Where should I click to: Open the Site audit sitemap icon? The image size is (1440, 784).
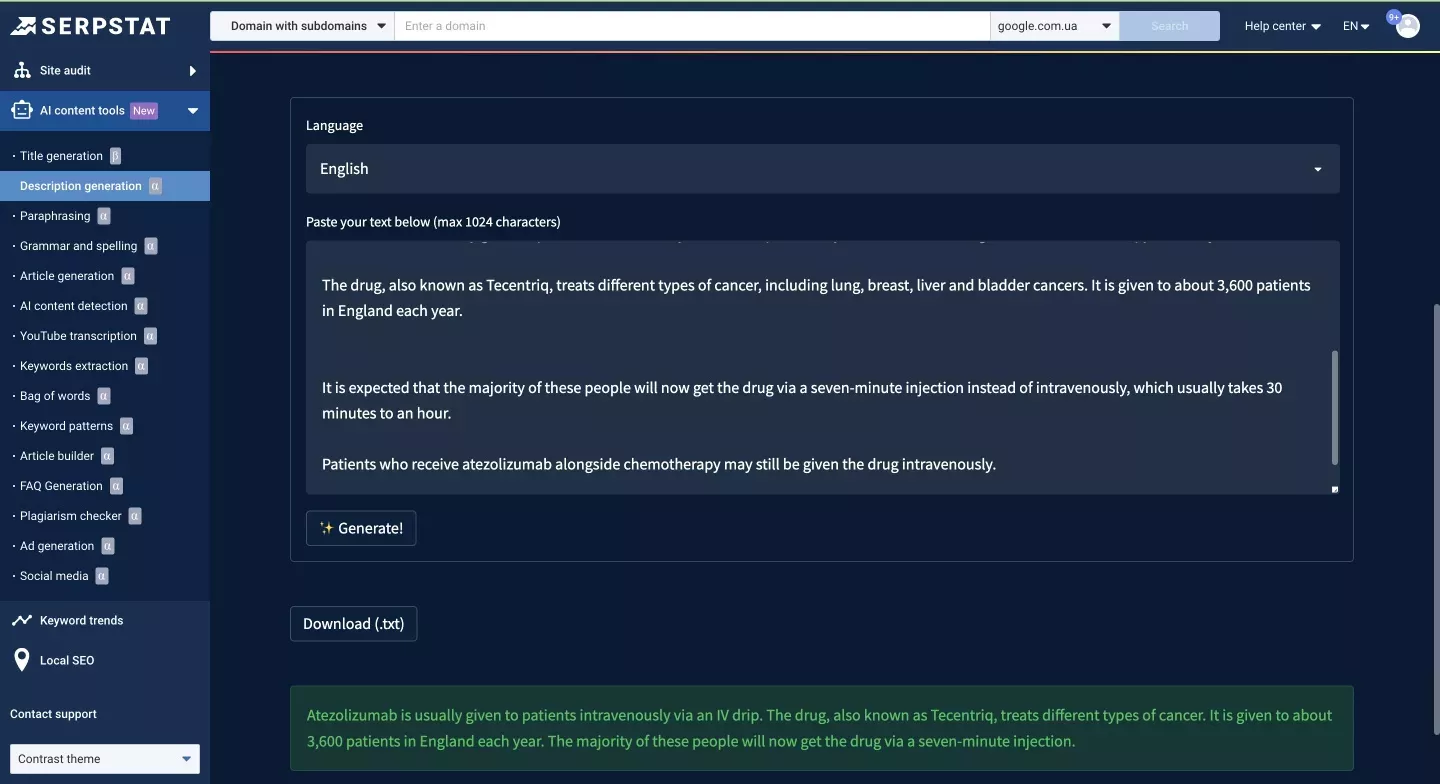[22, 70]
